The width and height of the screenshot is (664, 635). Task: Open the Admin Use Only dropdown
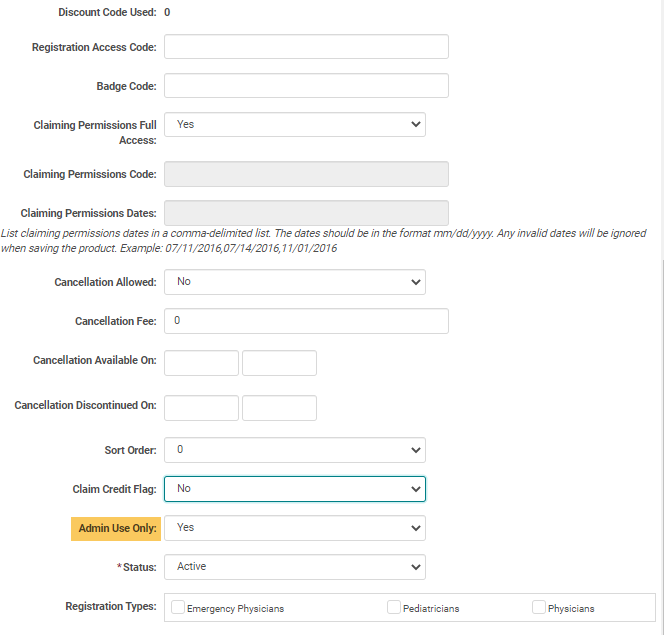pyautogui.click(x=295, y=527)
